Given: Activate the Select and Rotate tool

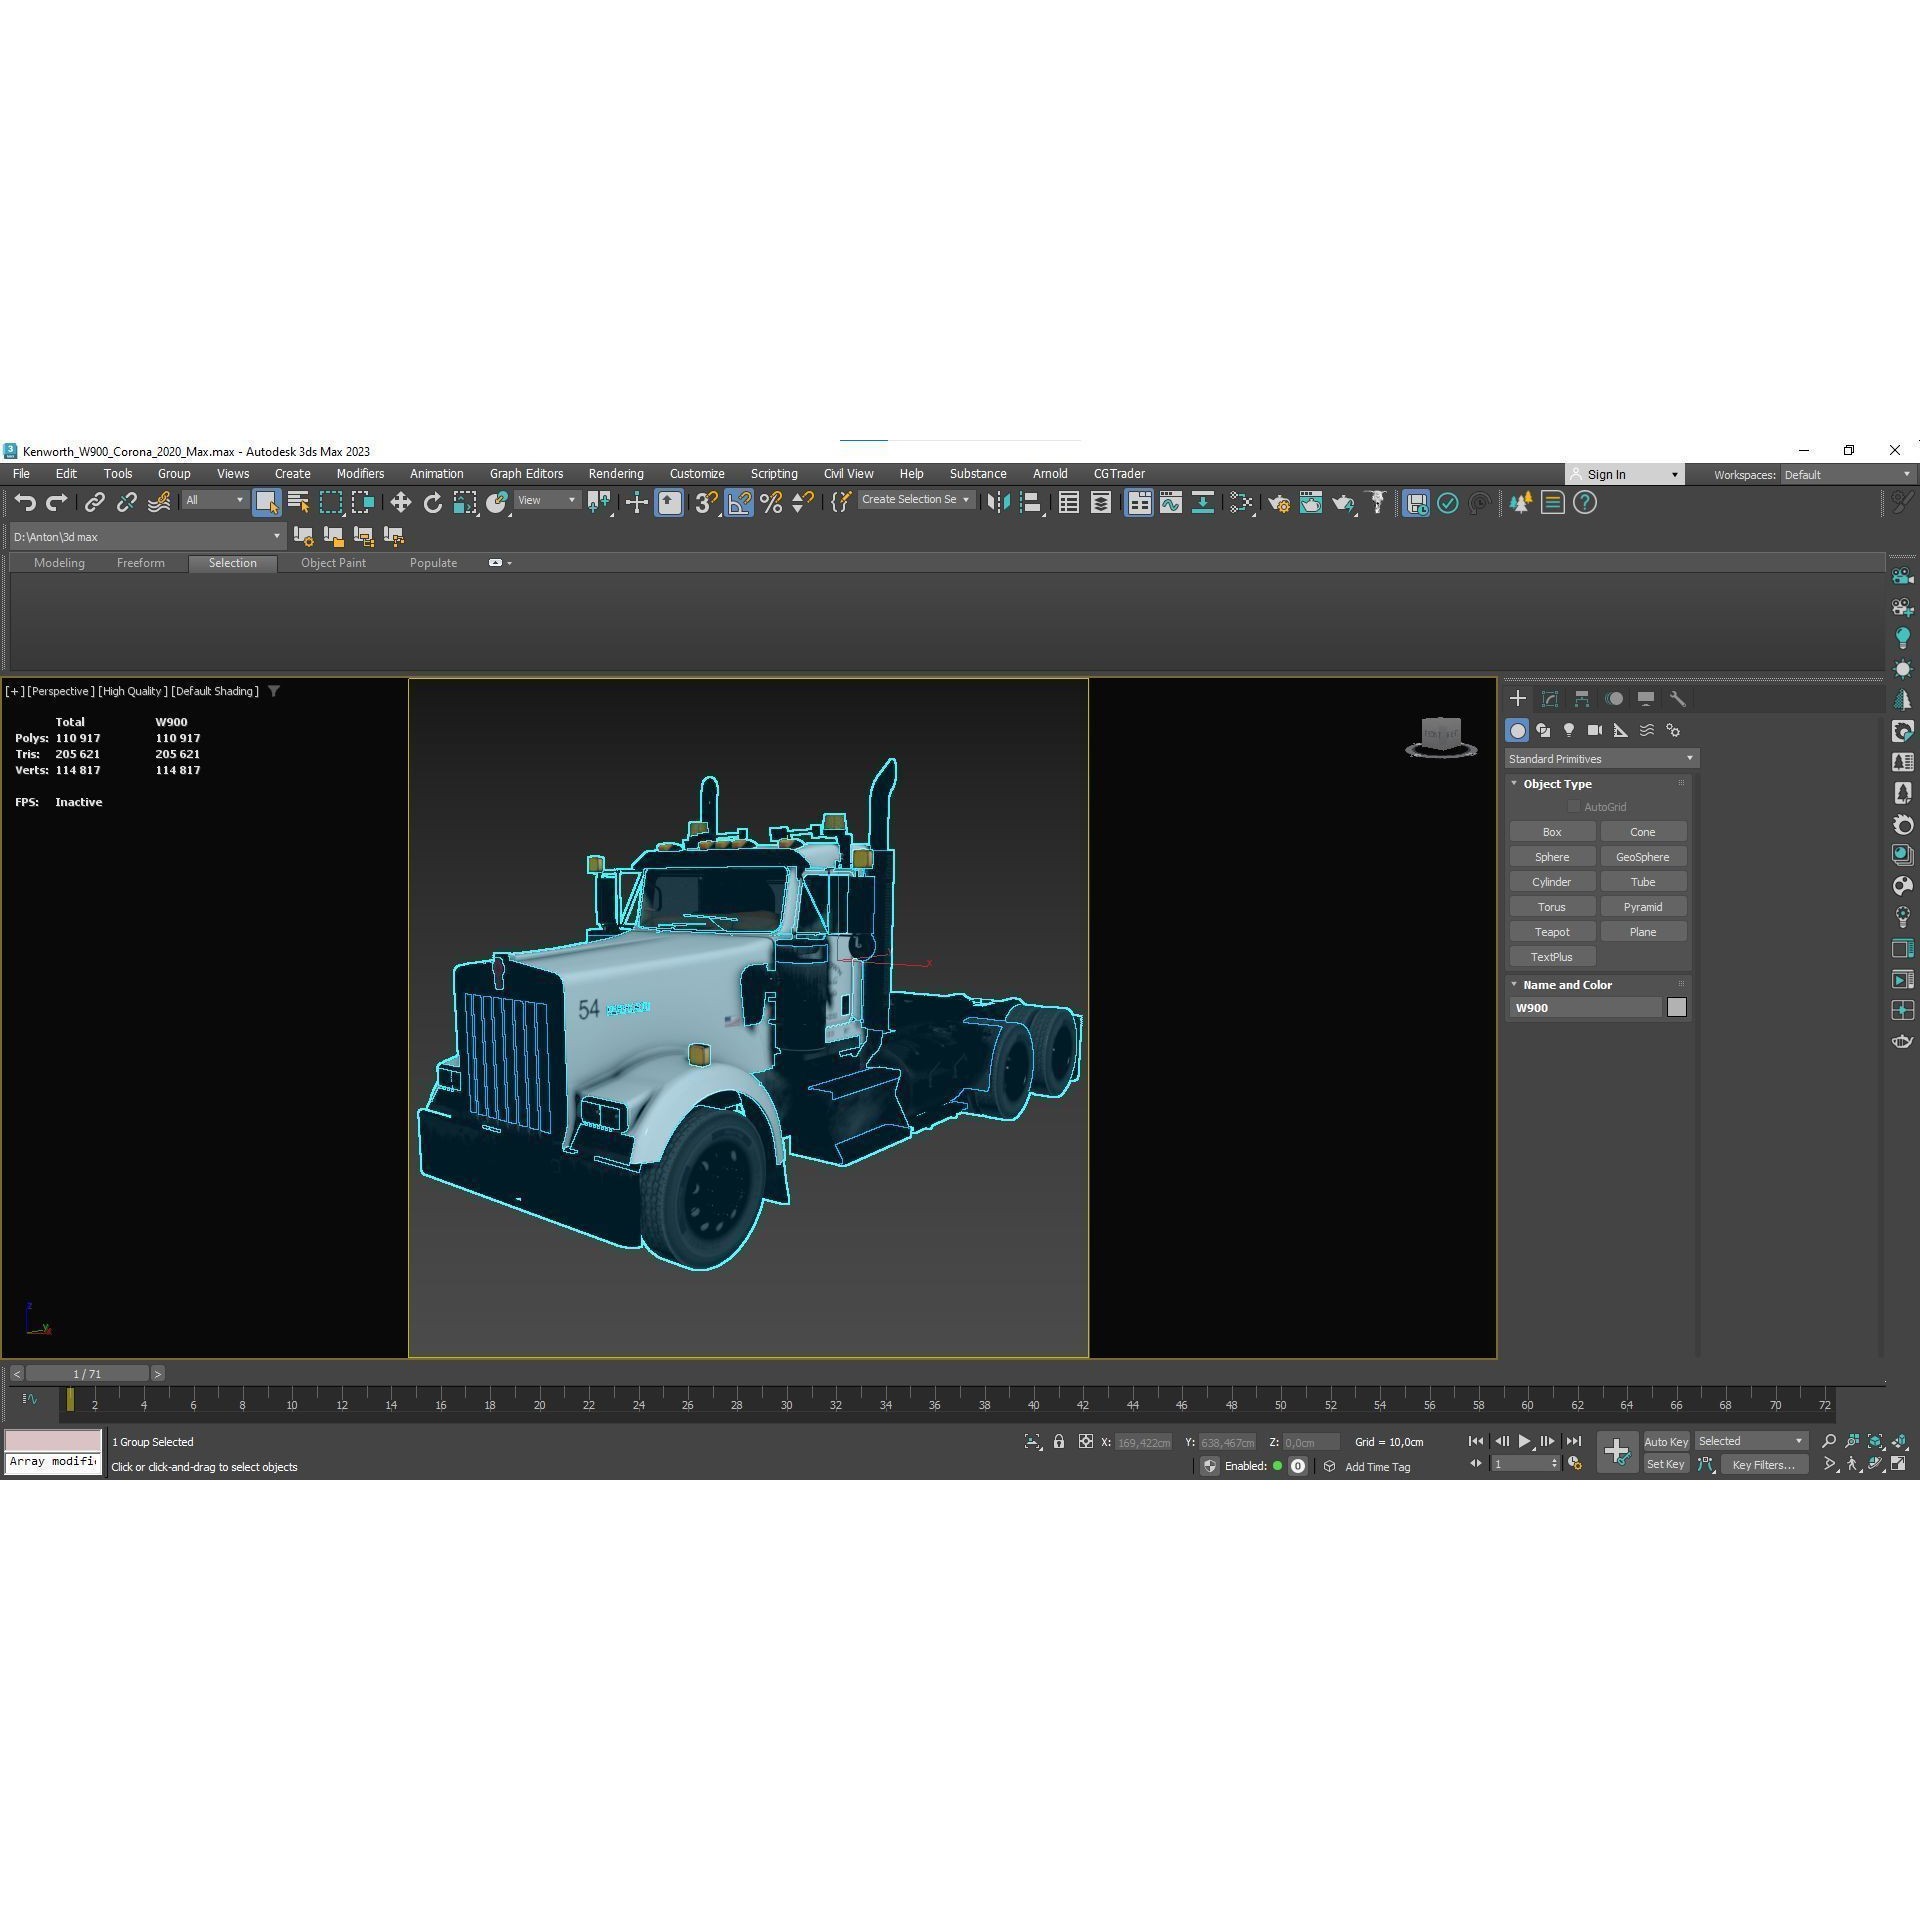Looking at the screenshot, I should [x=432, y=502].
